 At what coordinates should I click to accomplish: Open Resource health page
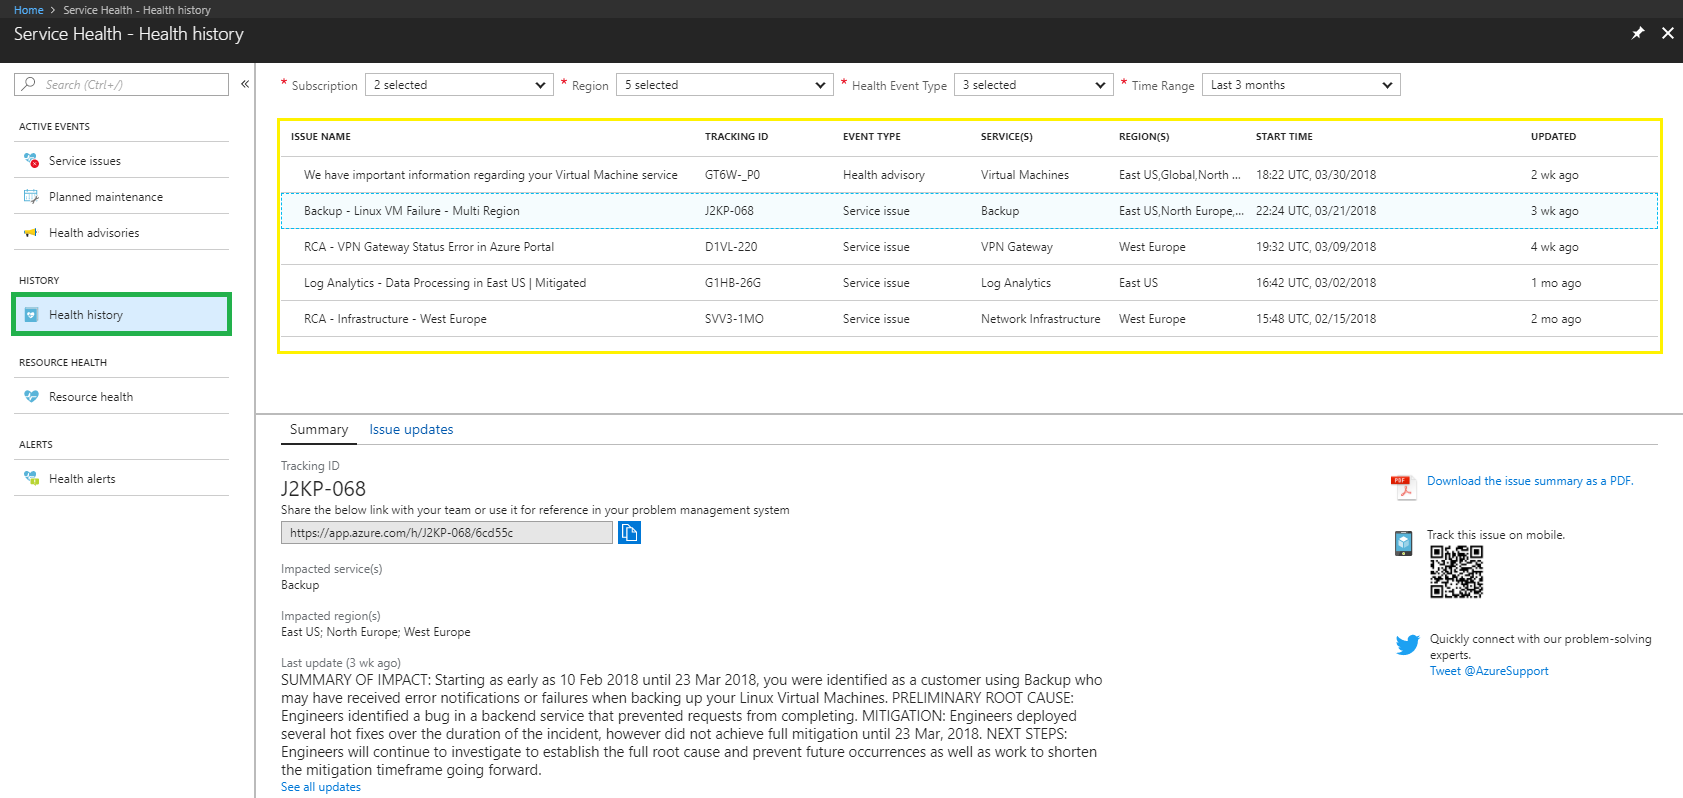(121, 396)
